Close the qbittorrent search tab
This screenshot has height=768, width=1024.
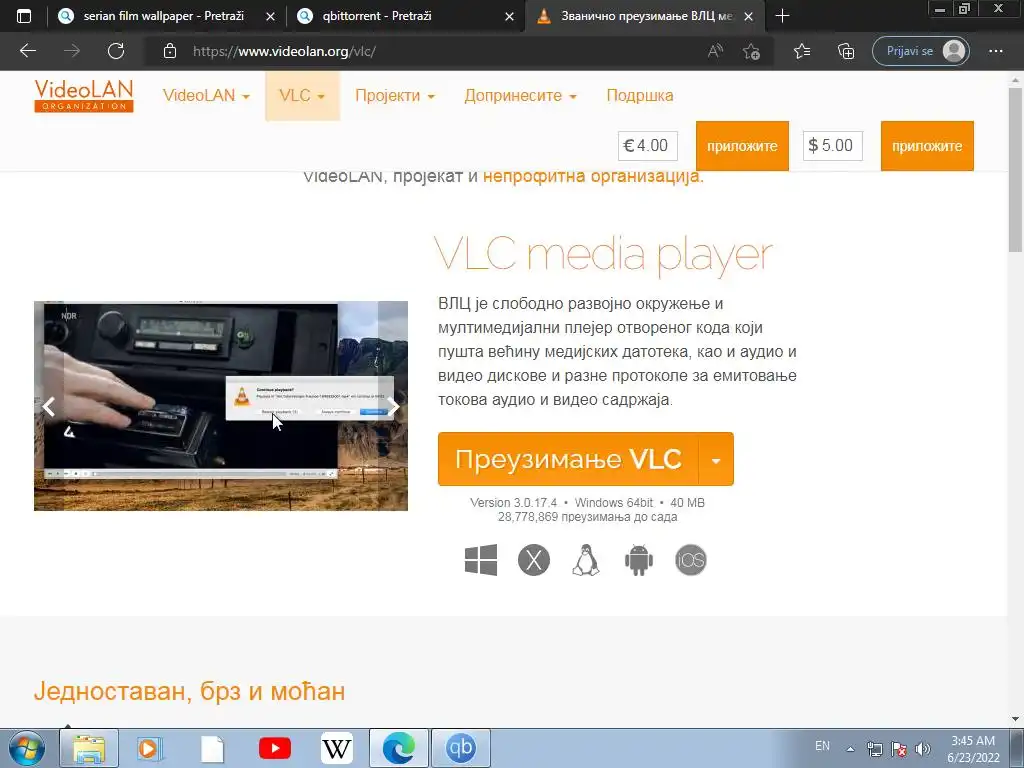pos(509,17)
